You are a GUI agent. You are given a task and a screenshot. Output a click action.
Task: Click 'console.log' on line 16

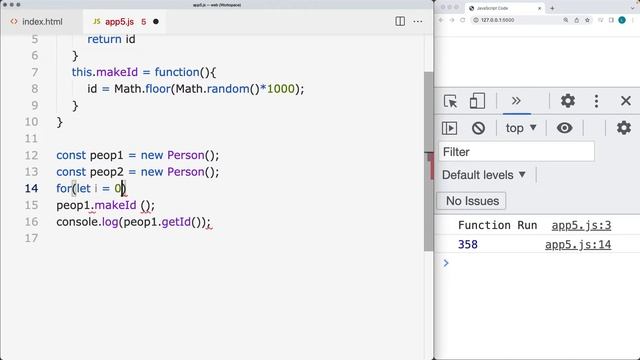87,222
